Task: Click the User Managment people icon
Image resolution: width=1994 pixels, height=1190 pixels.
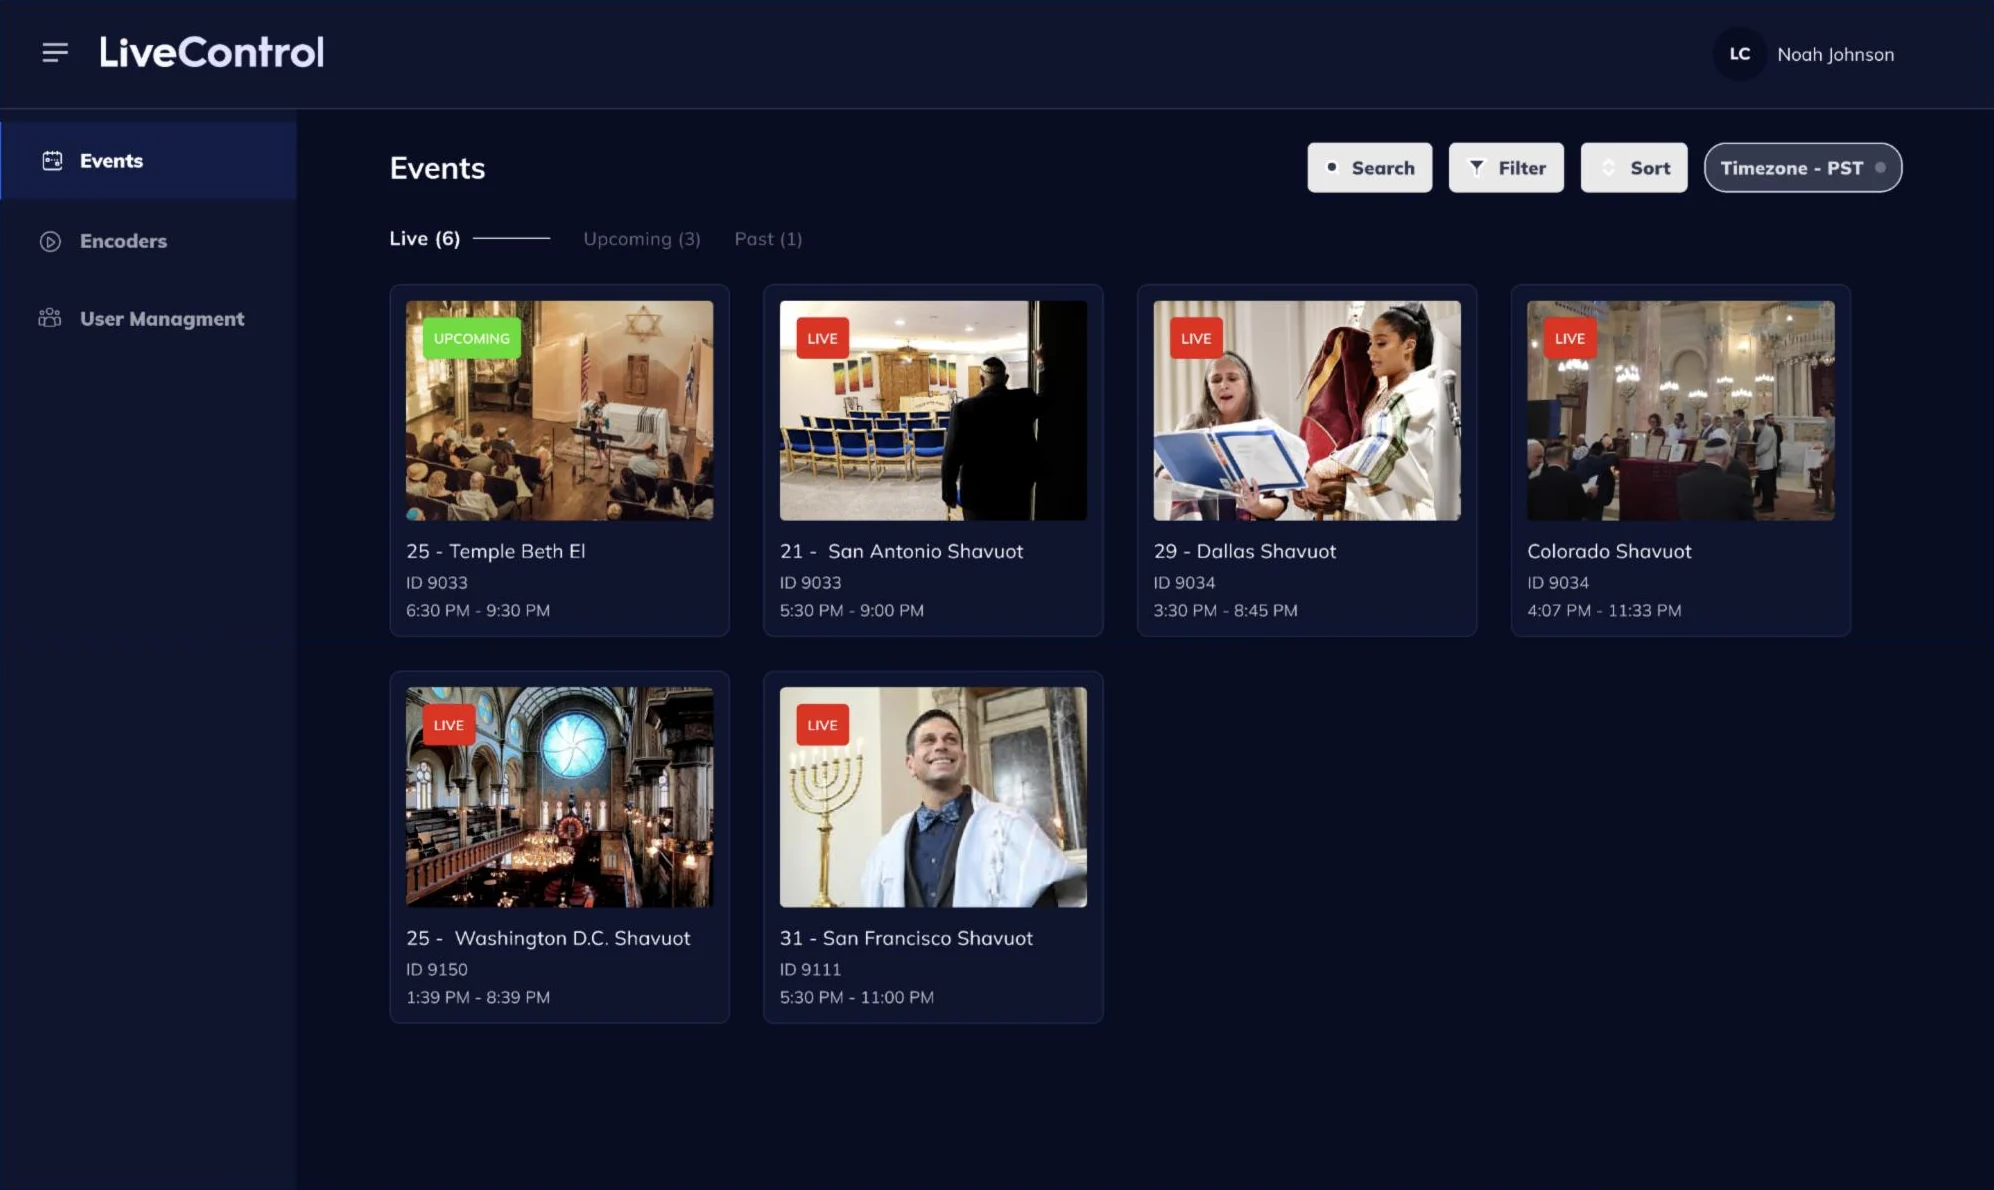Action: point(50,318)
